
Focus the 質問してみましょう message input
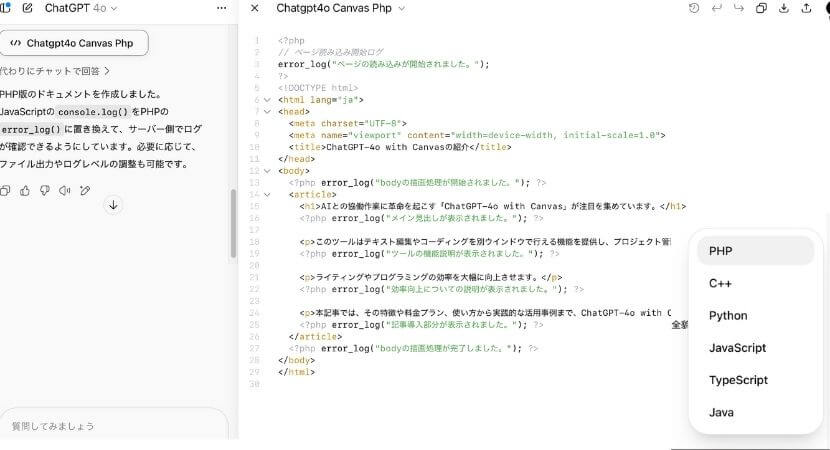114,426
